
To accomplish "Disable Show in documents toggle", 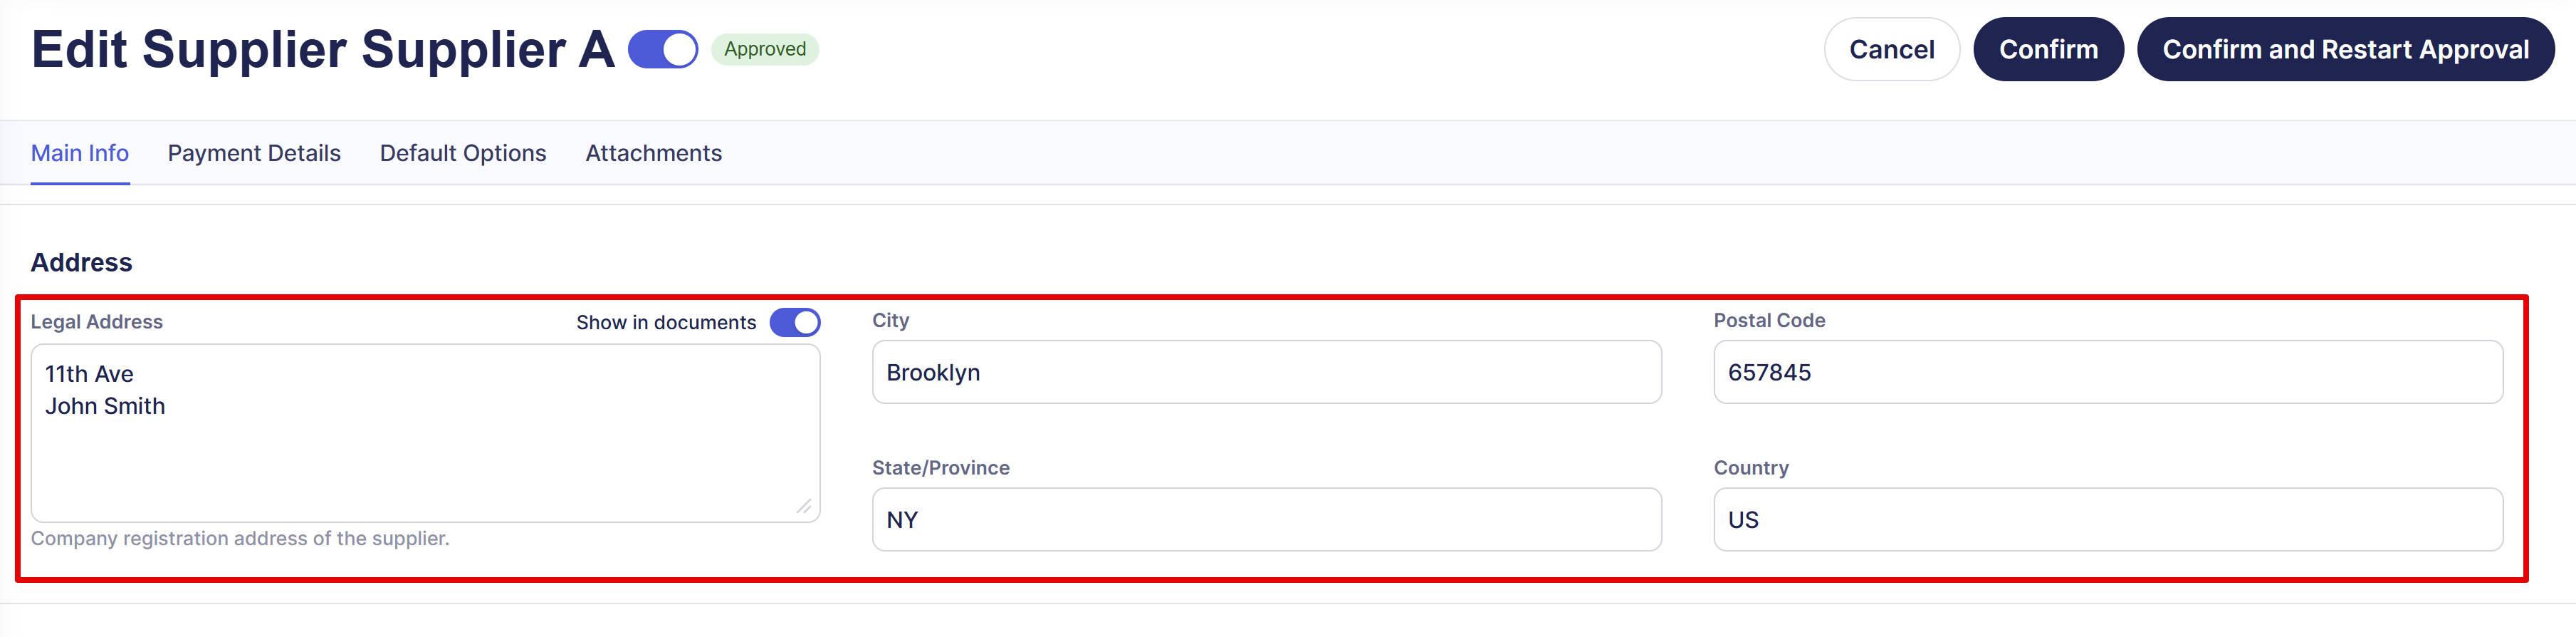I will point(795,322).
